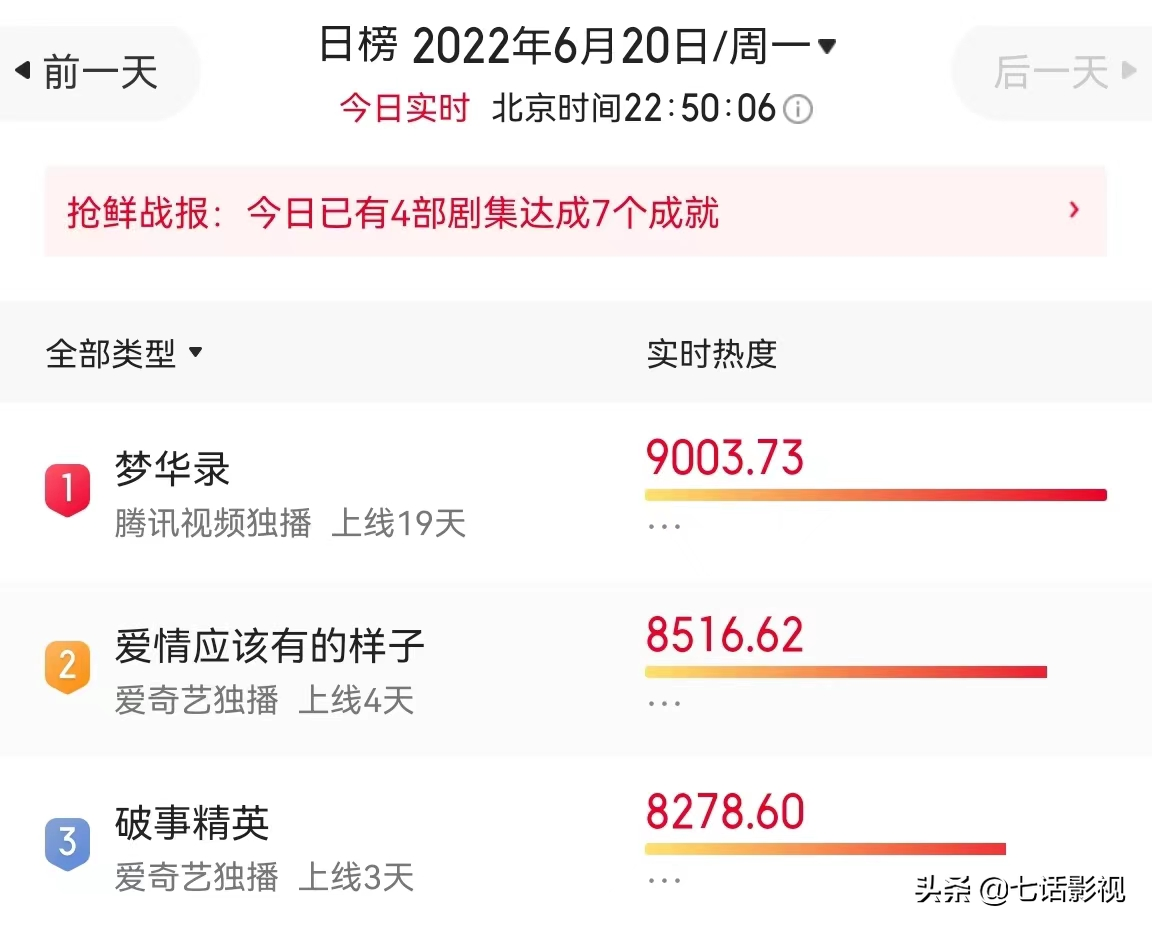The height and width of the screenshot is (931, 1152).
Task: Go to the previous day (前一天)
Action: tap(87, 72)
